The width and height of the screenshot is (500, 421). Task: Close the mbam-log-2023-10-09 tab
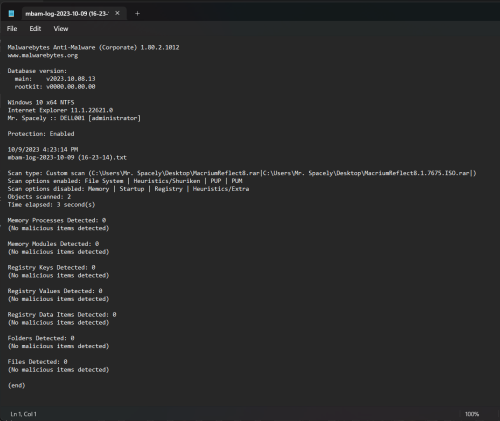(x=117, y=13)
